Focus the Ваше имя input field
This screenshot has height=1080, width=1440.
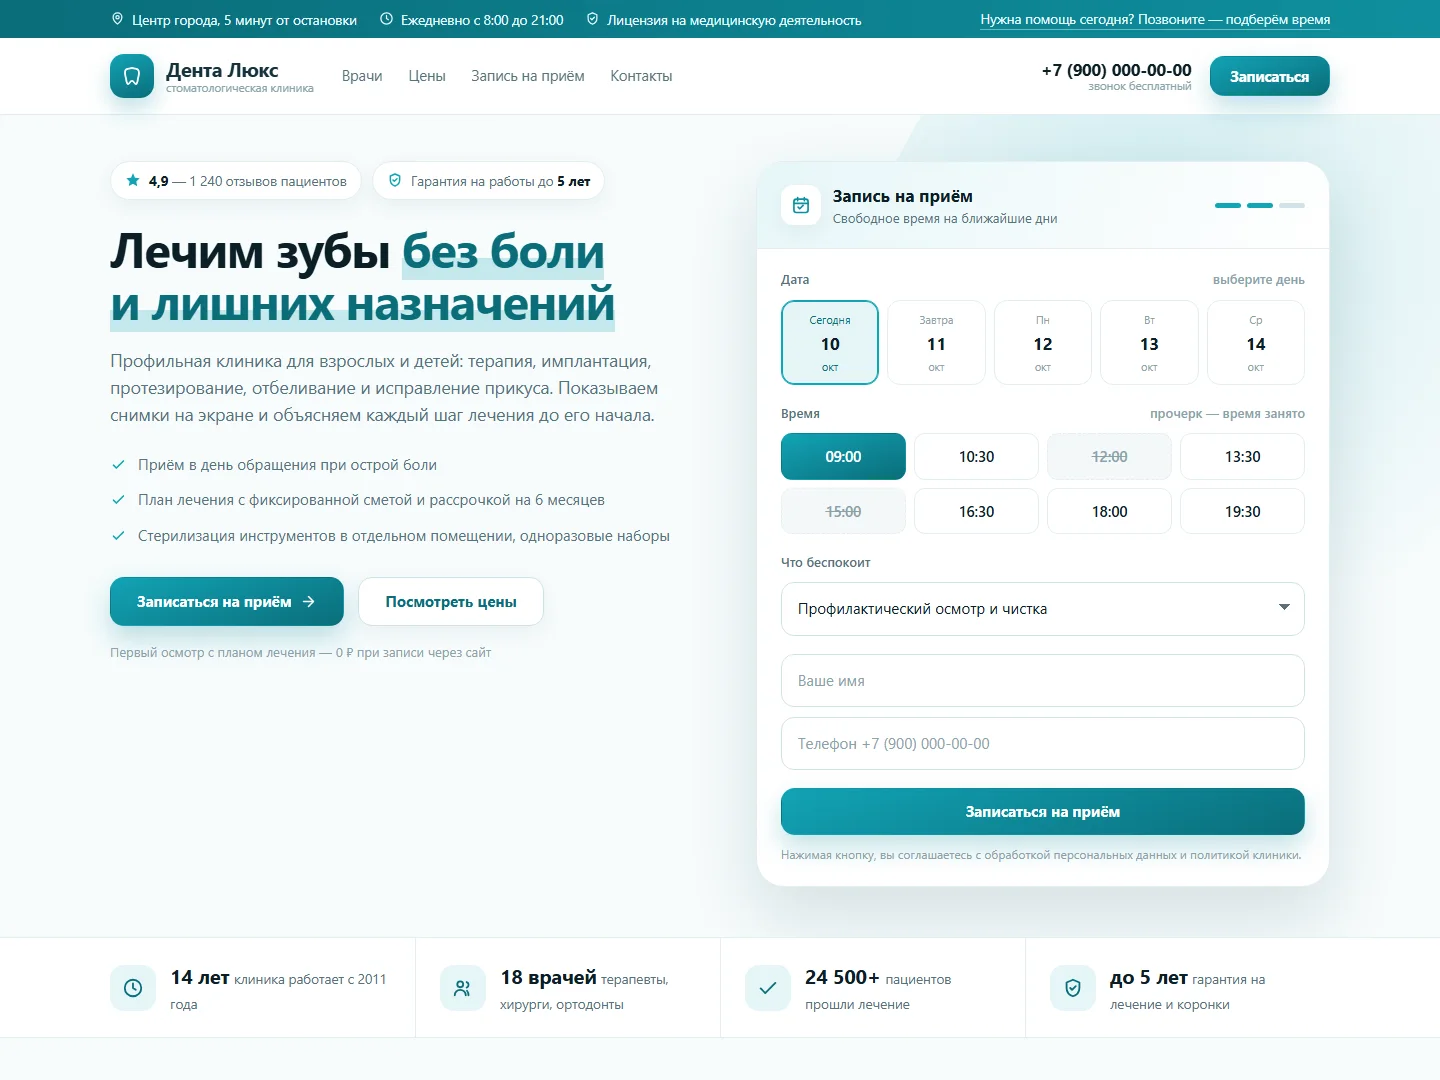coord(1043,680)
